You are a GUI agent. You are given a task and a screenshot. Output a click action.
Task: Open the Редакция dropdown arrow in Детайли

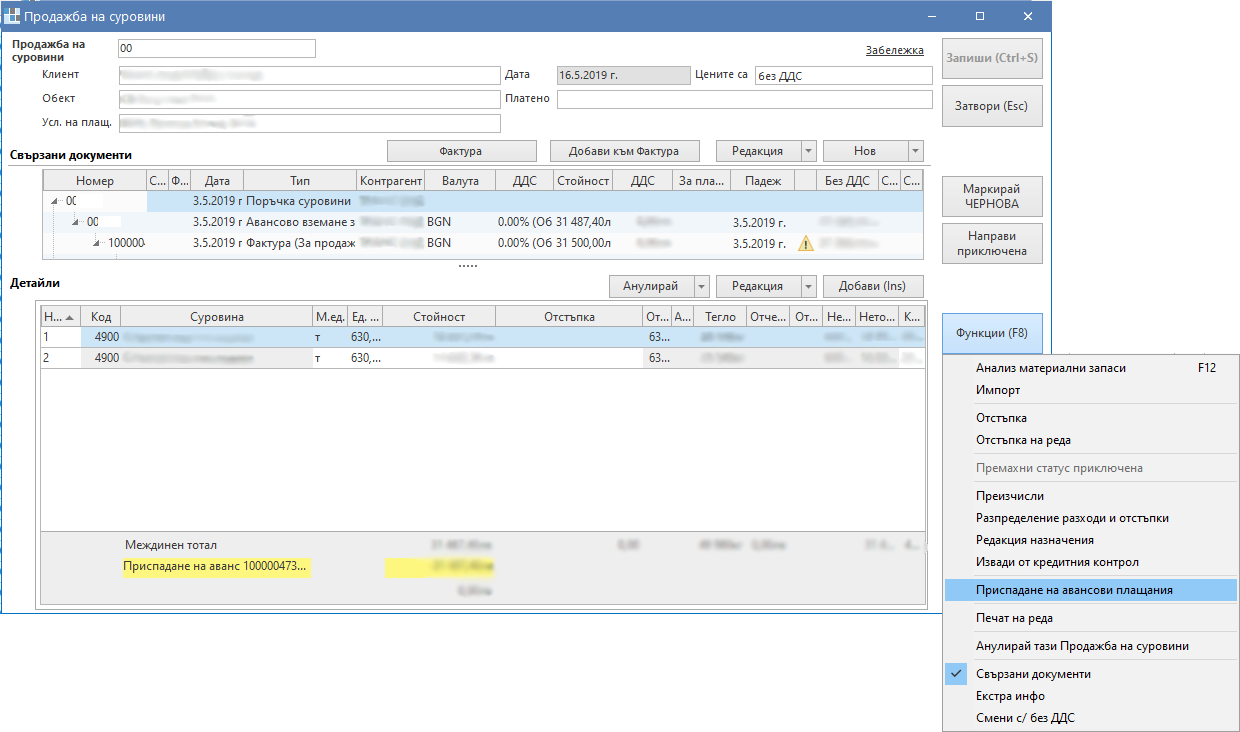point(807,286)
